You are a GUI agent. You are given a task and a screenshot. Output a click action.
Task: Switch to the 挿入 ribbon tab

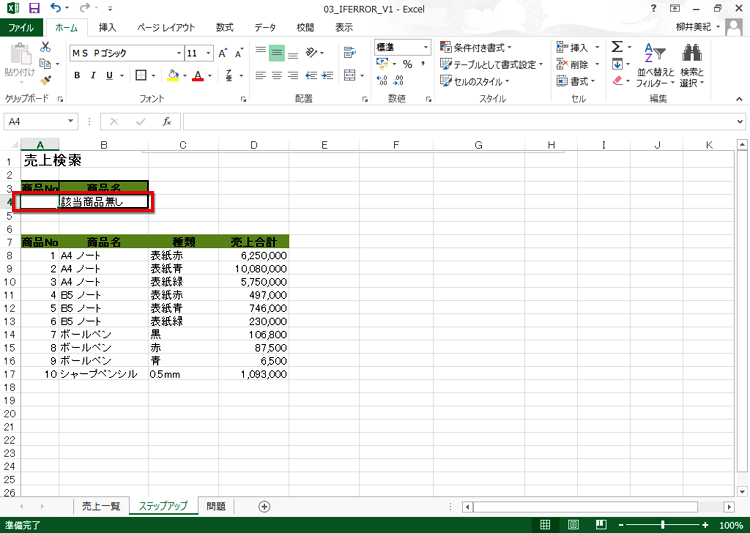tap(107, 27)
